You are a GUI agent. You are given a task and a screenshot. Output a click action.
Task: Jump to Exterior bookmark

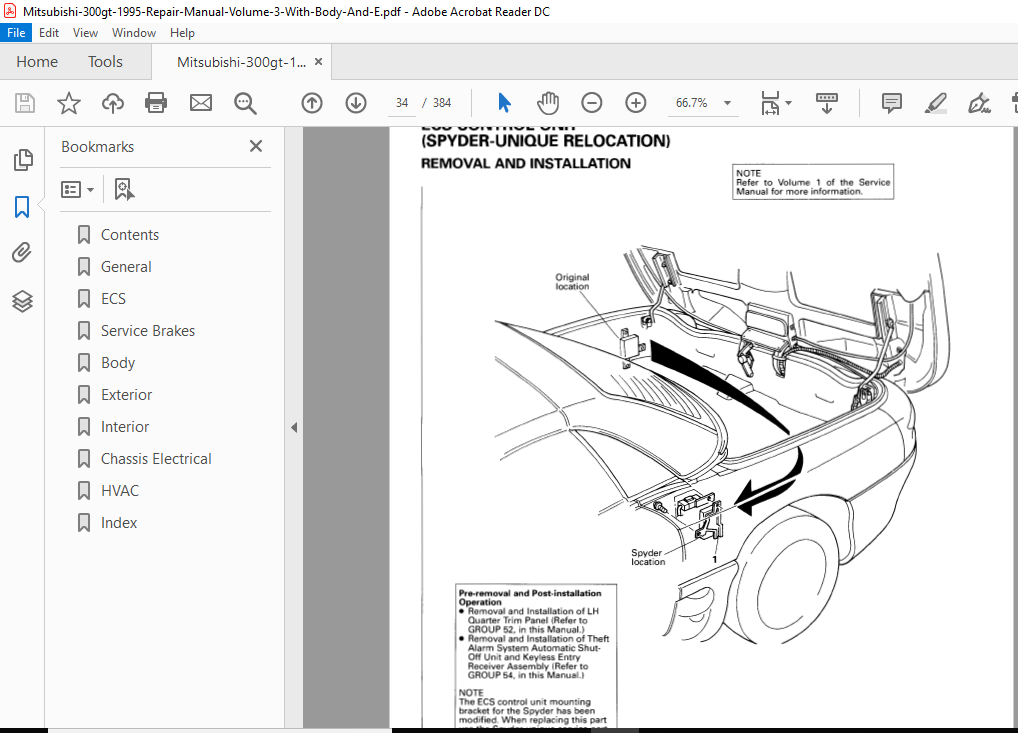[126, 395]
